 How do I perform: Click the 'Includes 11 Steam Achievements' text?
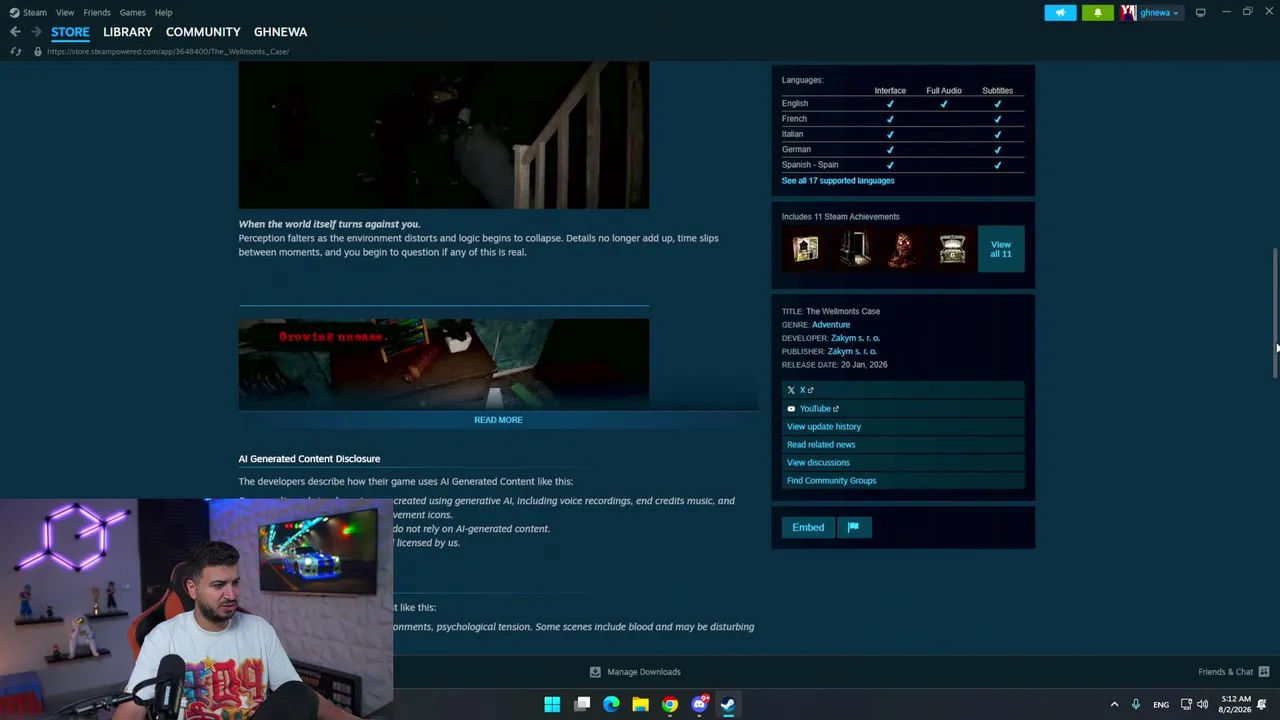pos(840,217)
